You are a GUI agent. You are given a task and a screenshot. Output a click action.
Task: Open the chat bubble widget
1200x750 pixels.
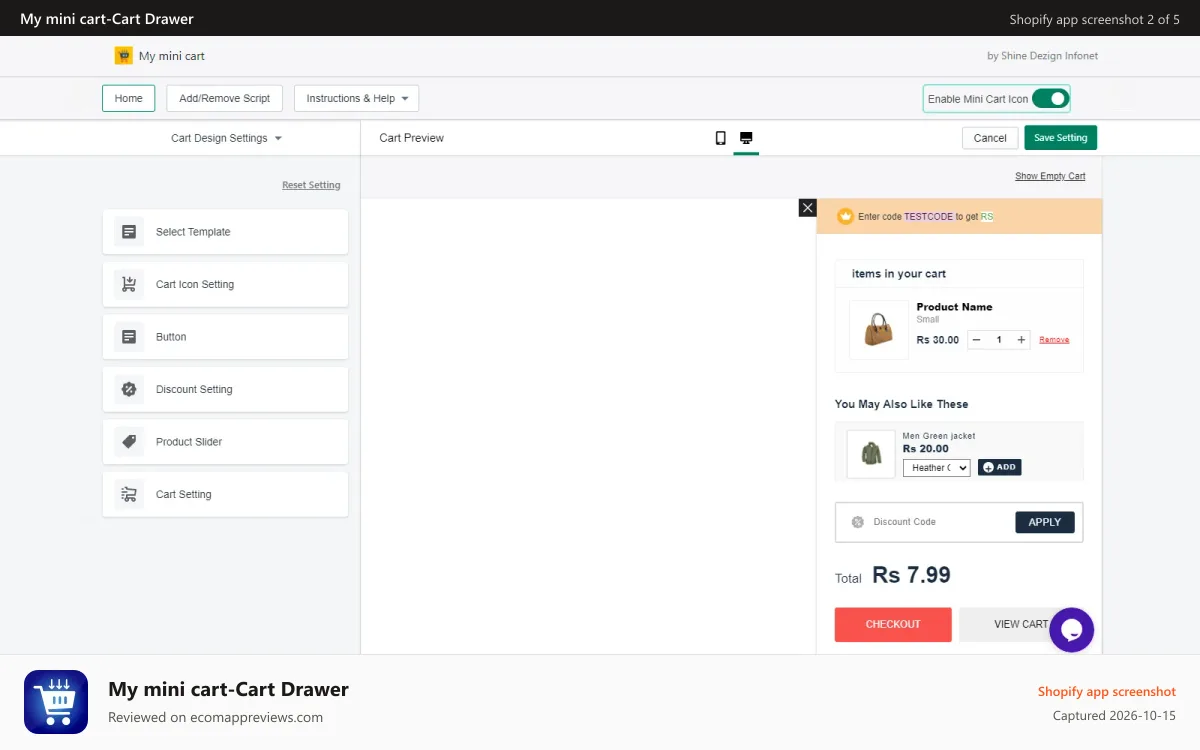1071,630
